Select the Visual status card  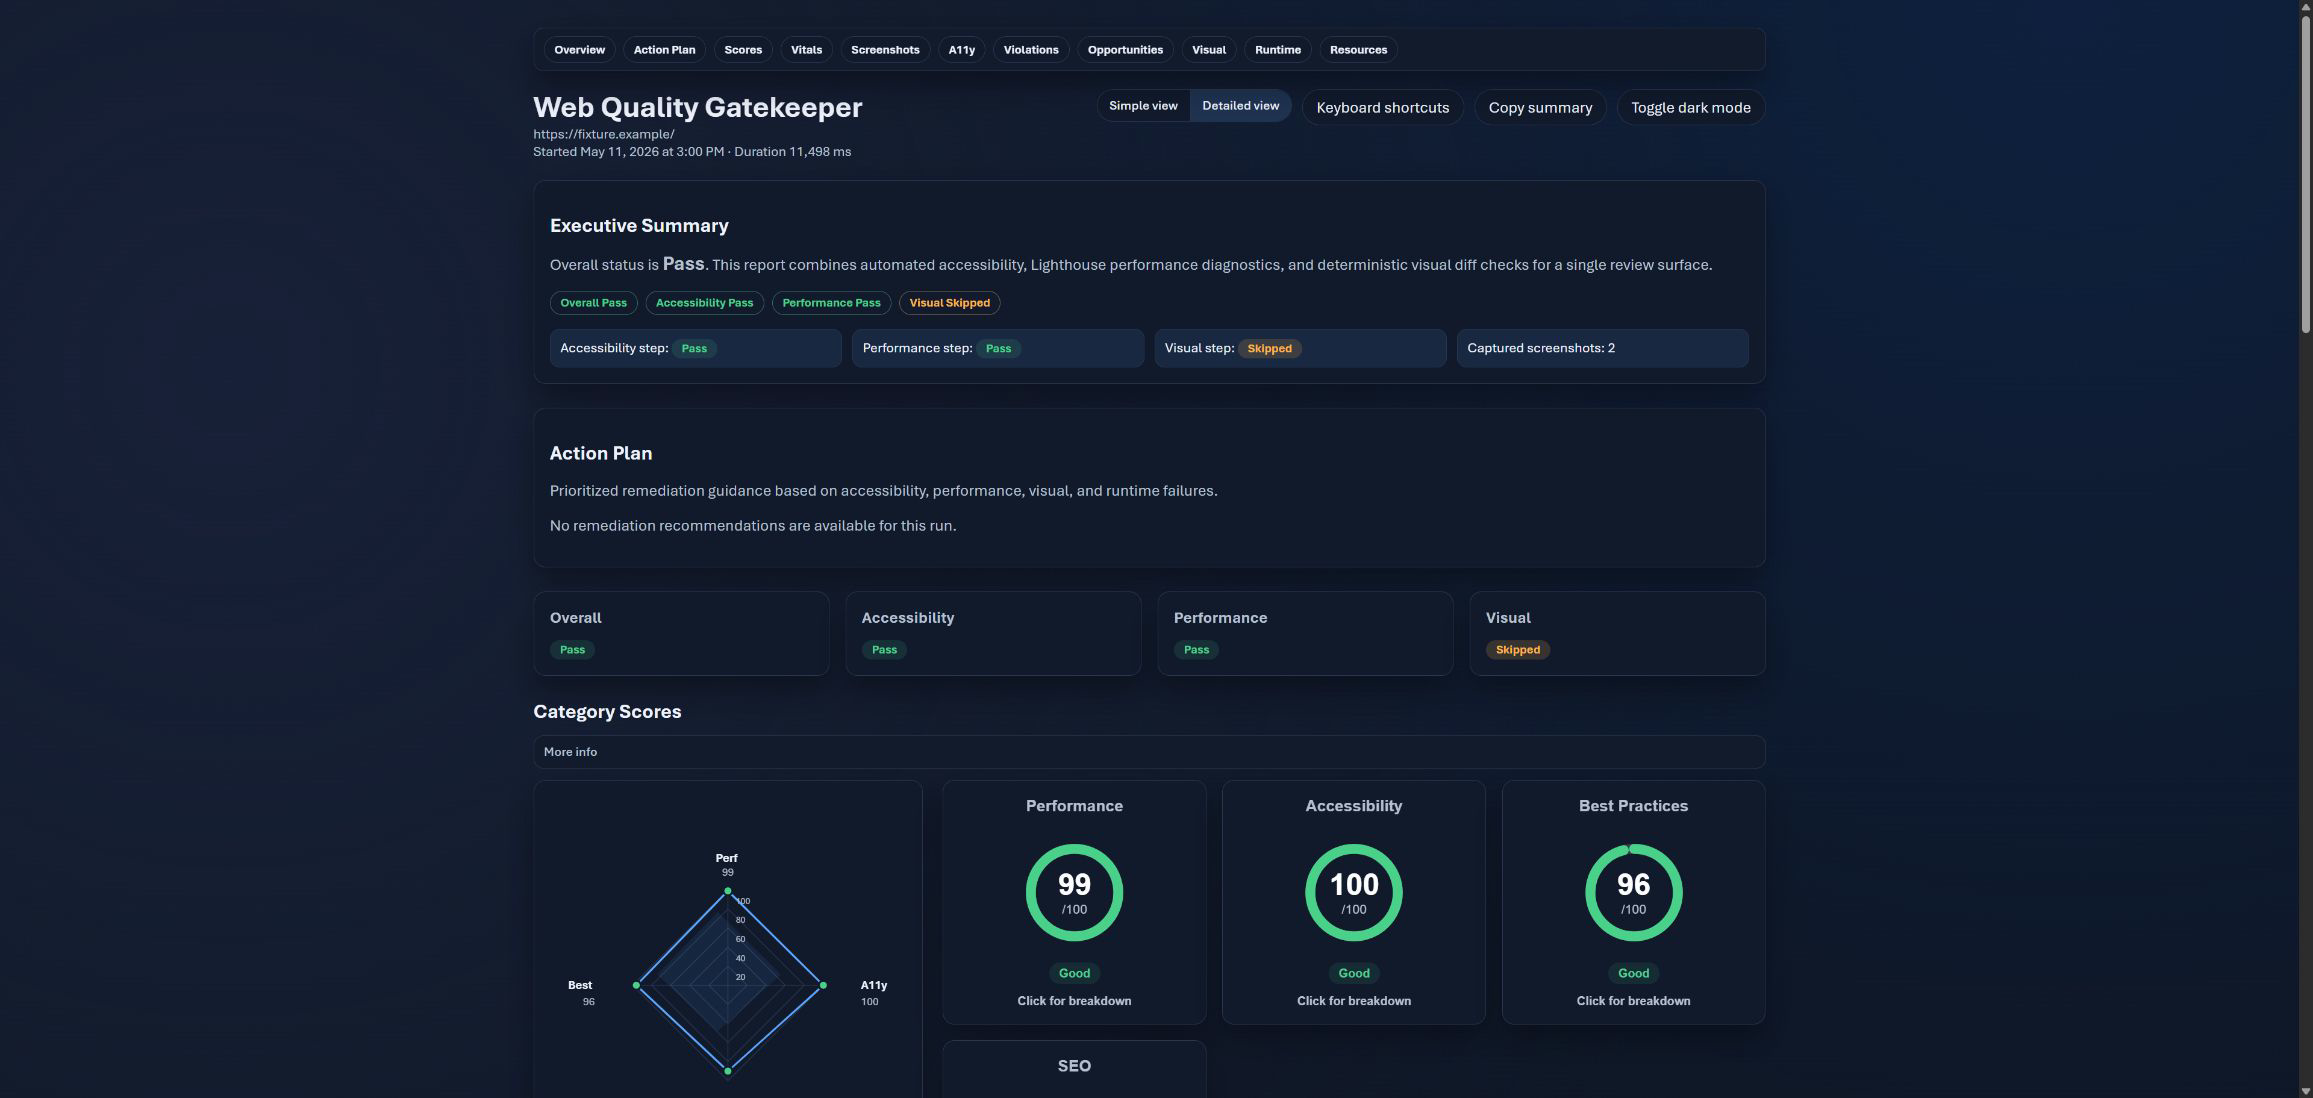(1617, 633)
